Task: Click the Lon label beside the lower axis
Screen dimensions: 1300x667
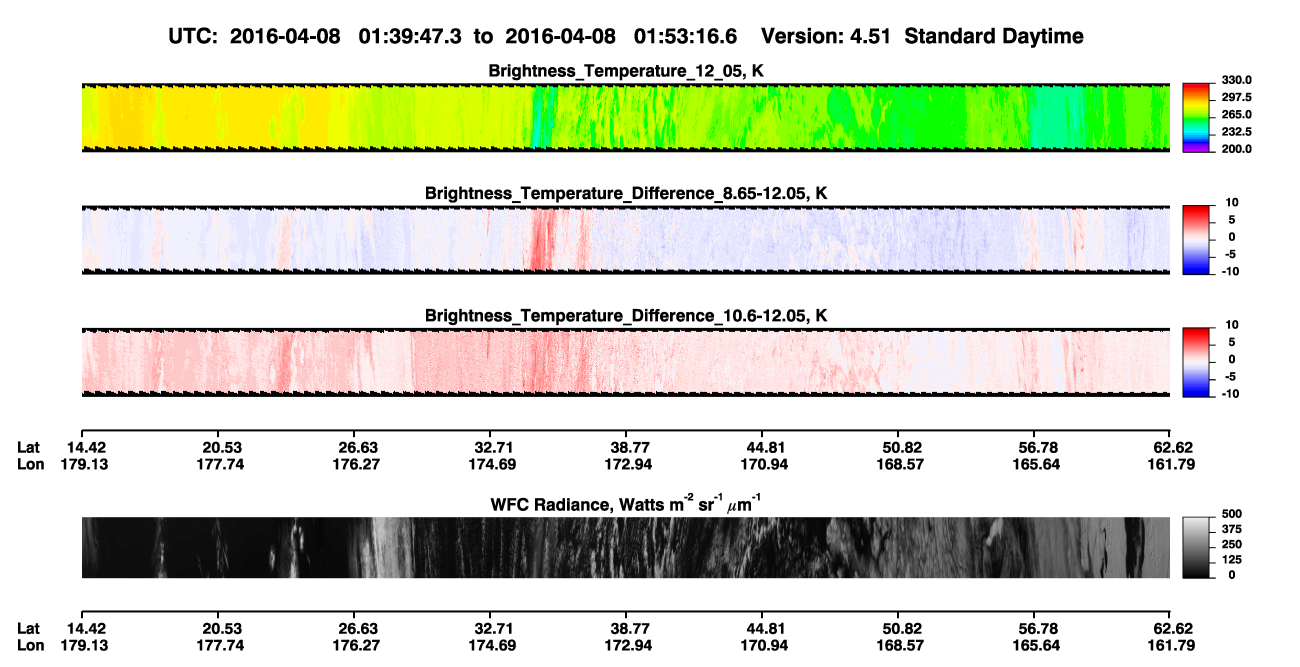Action: pyautogui.click(x=30, y=645)
